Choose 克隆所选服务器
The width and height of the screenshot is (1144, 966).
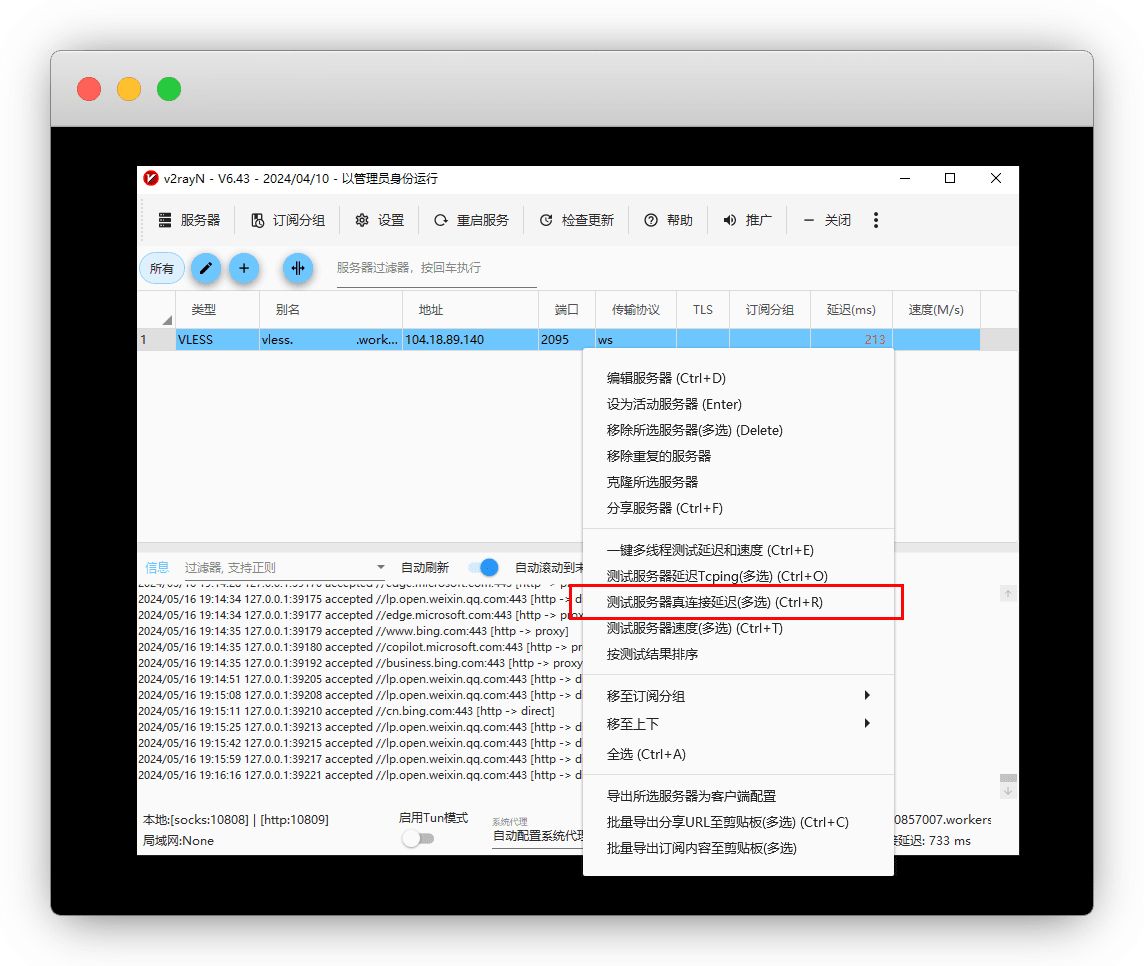738,482
